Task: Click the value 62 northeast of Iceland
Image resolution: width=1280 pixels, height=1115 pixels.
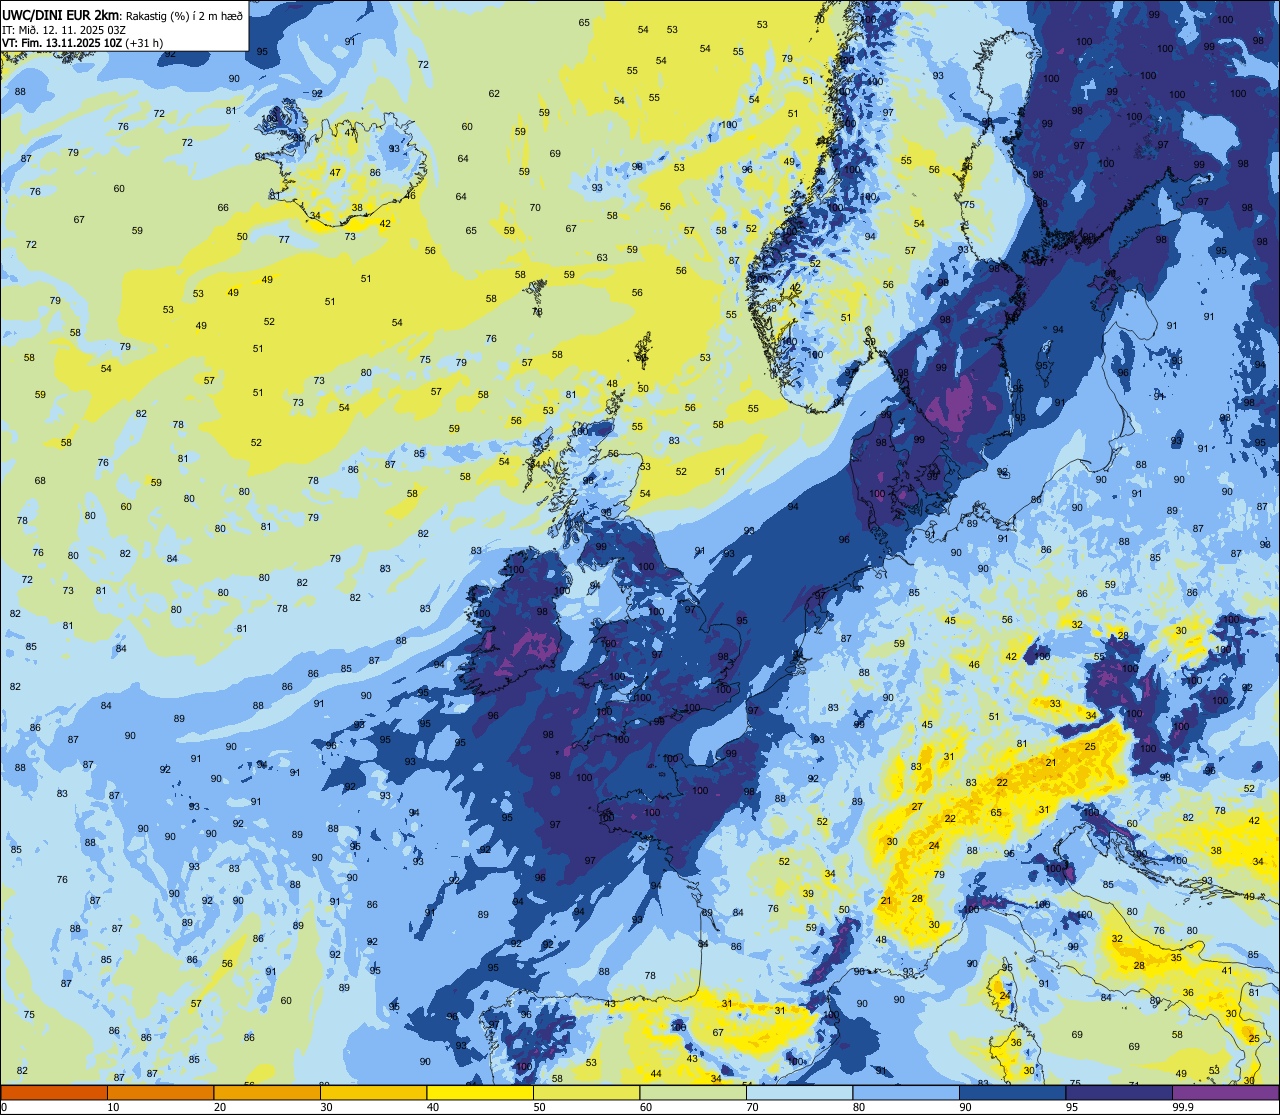Action: tap(494, 94)
